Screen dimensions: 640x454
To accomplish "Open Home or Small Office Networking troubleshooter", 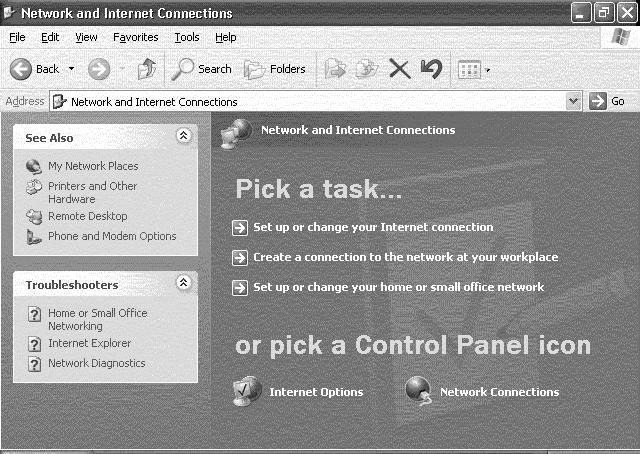I will pos(98,320).
